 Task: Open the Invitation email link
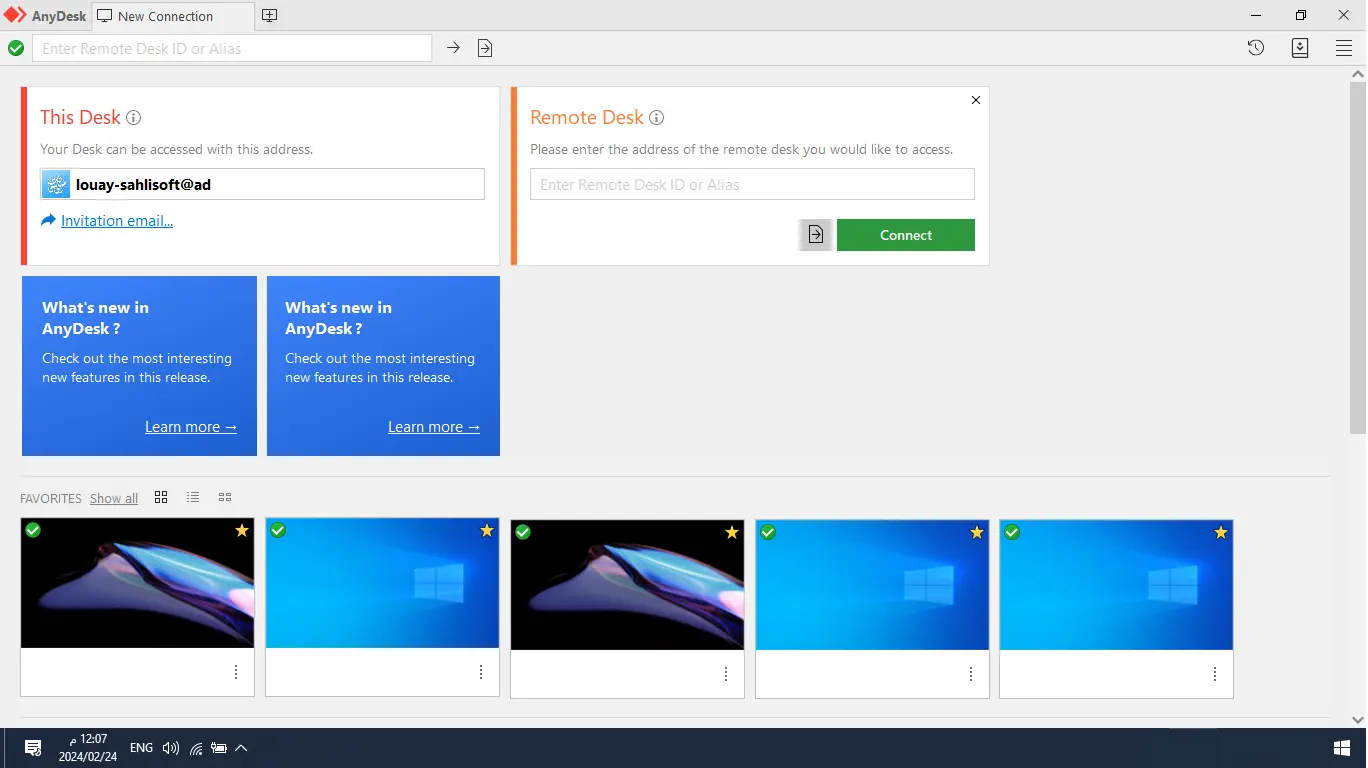tap(117, 221)
